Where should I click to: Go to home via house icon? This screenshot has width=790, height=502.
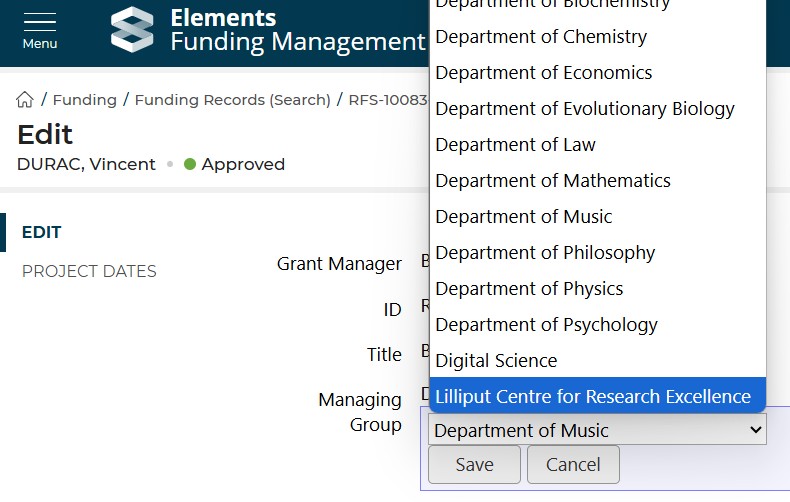[x=25, y=100]
